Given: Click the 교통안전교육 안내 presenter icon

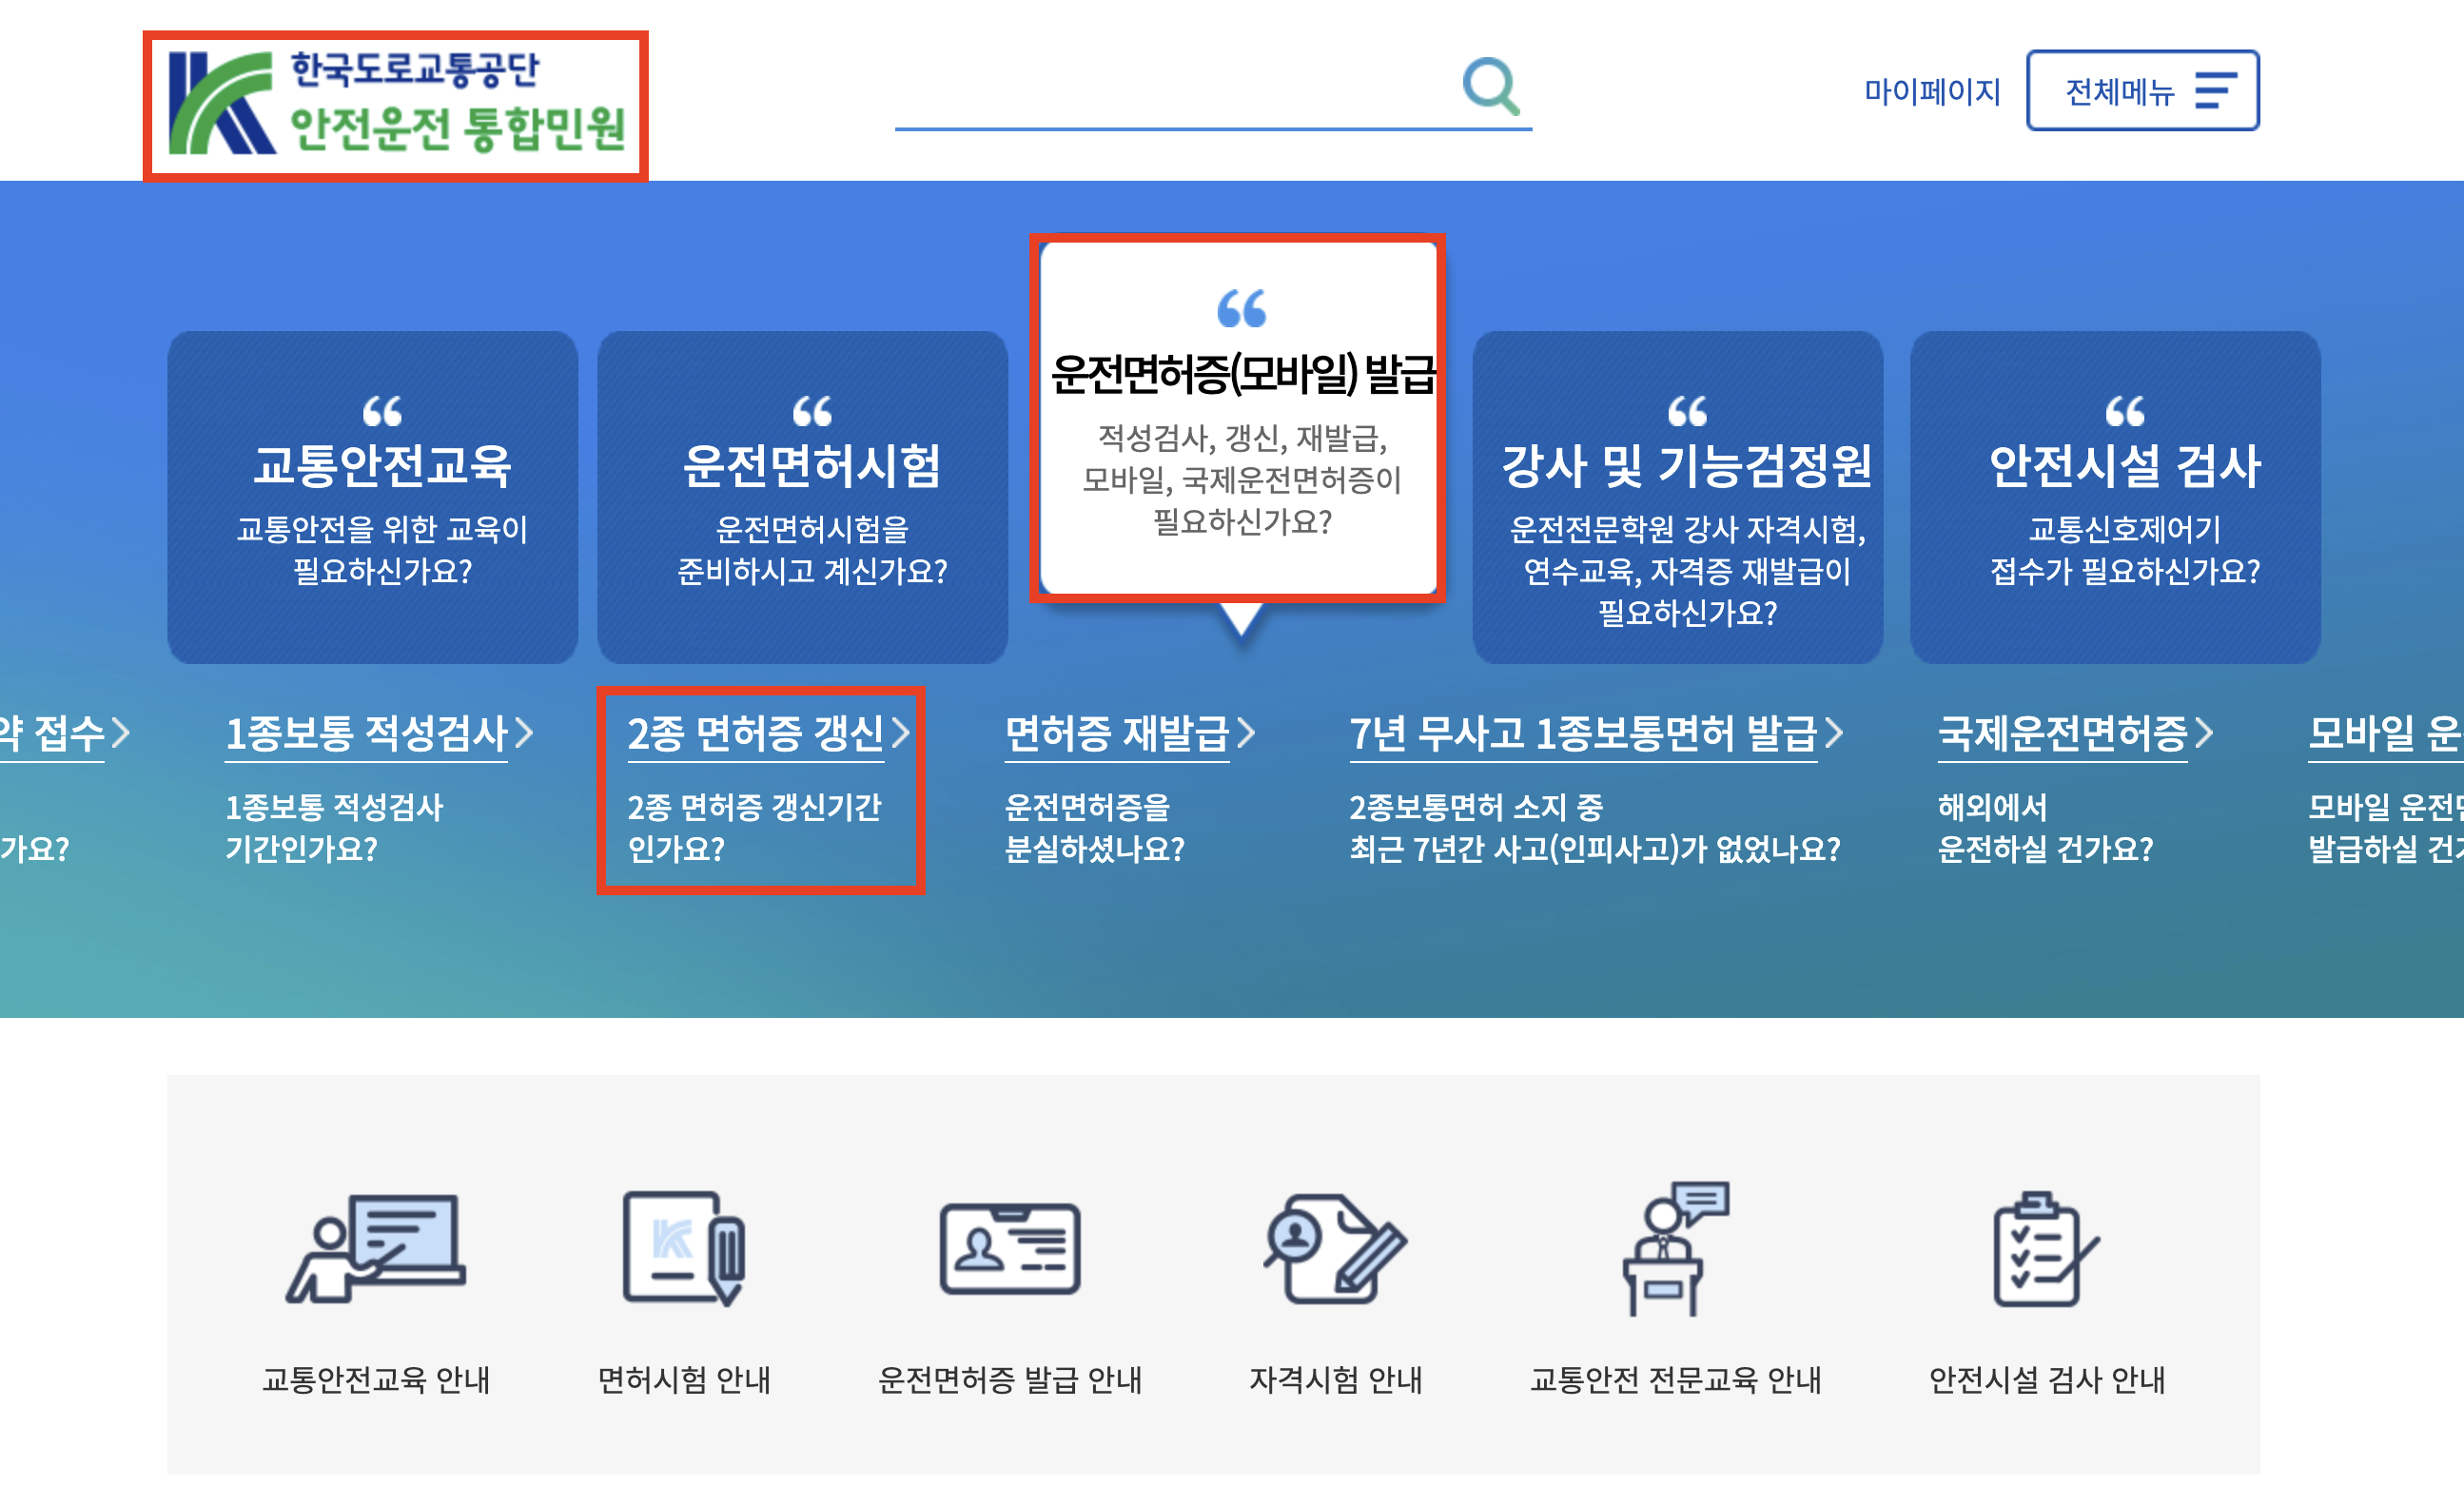Looking at the screenshot, I should [x=376, y=1250].
